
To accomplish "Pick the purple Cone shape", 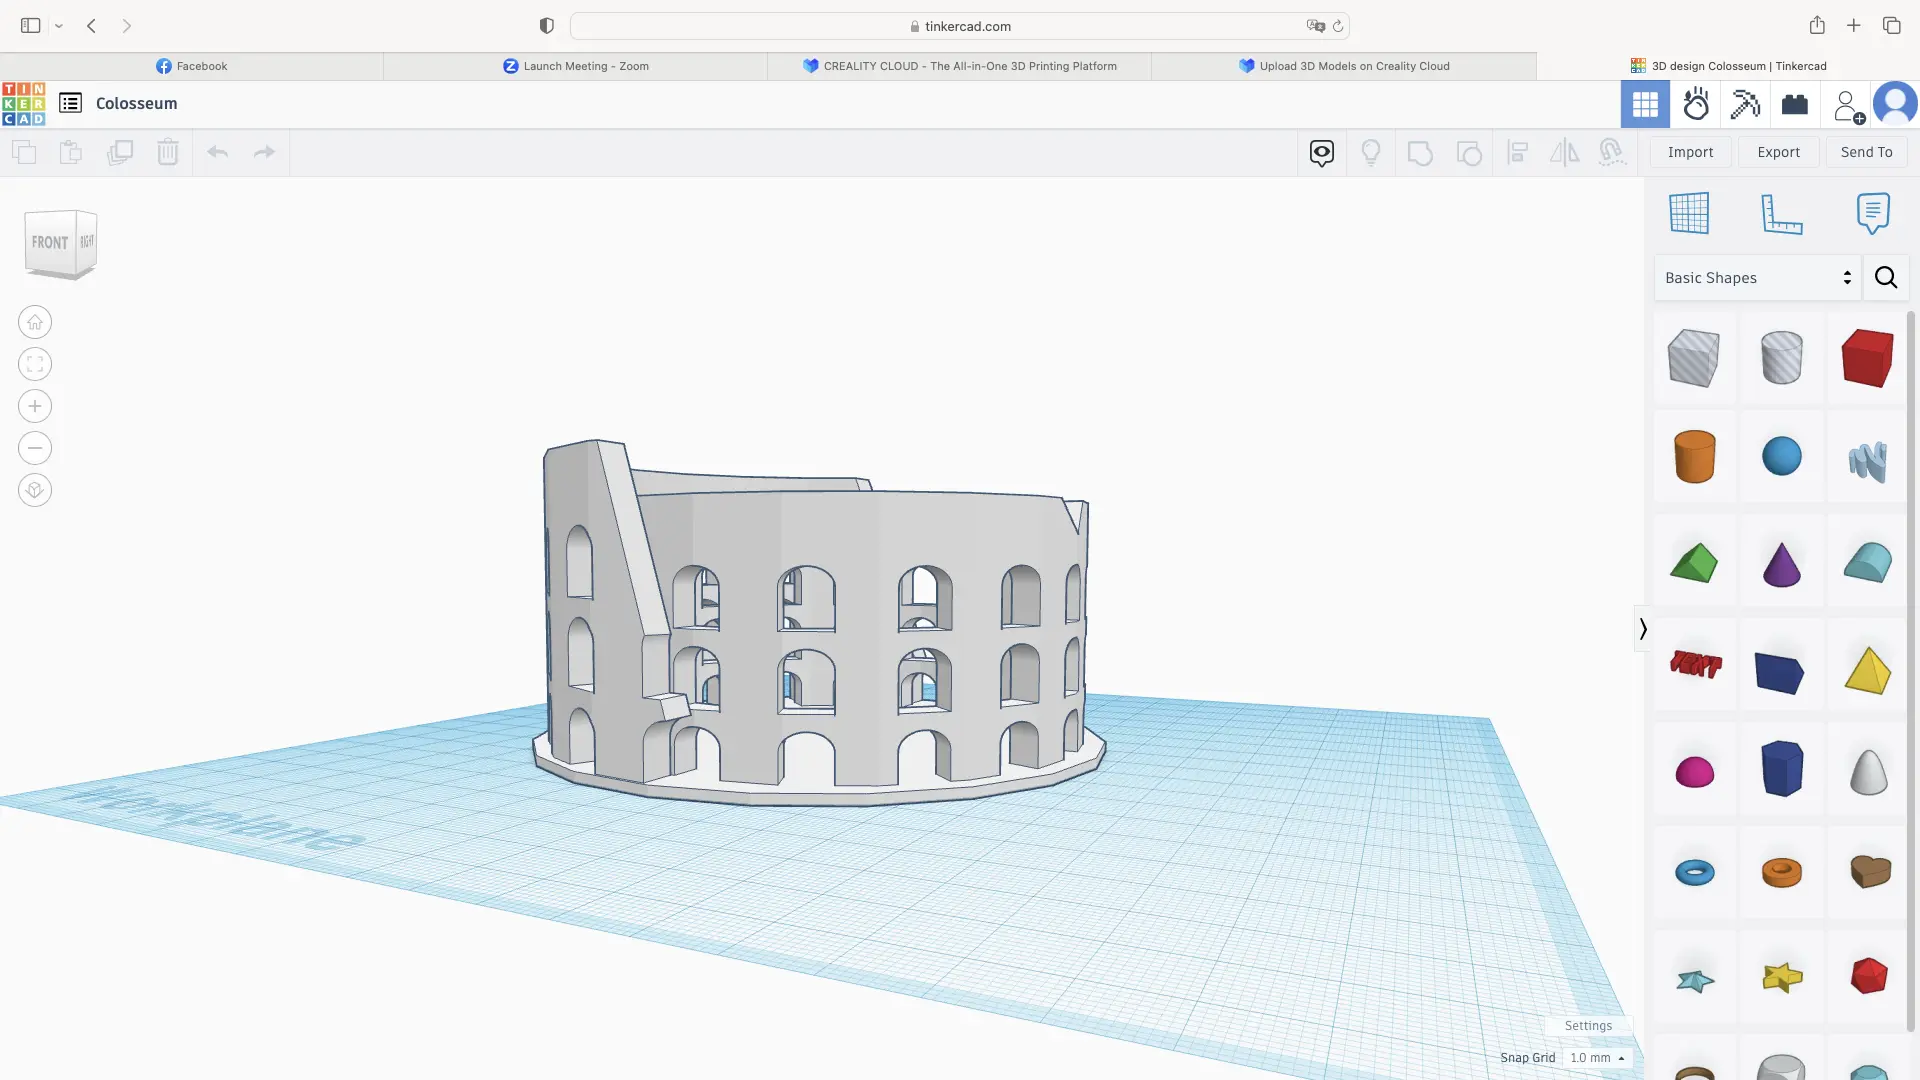I will point(1781,564).
